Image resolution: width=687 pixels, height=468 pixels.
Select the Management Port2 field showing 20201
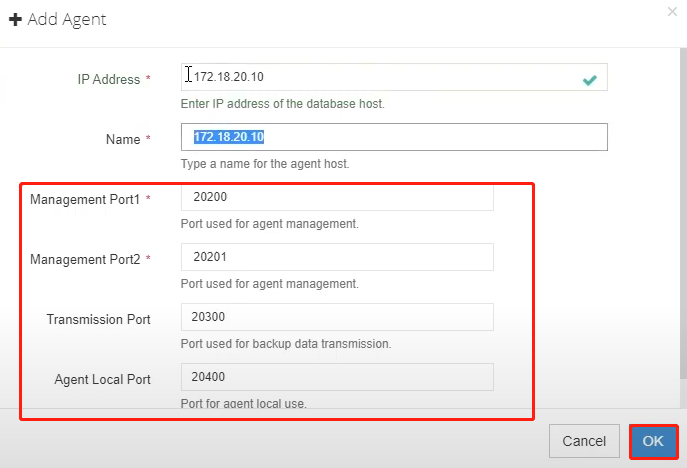pyautogui.click(x=337, y=257)
